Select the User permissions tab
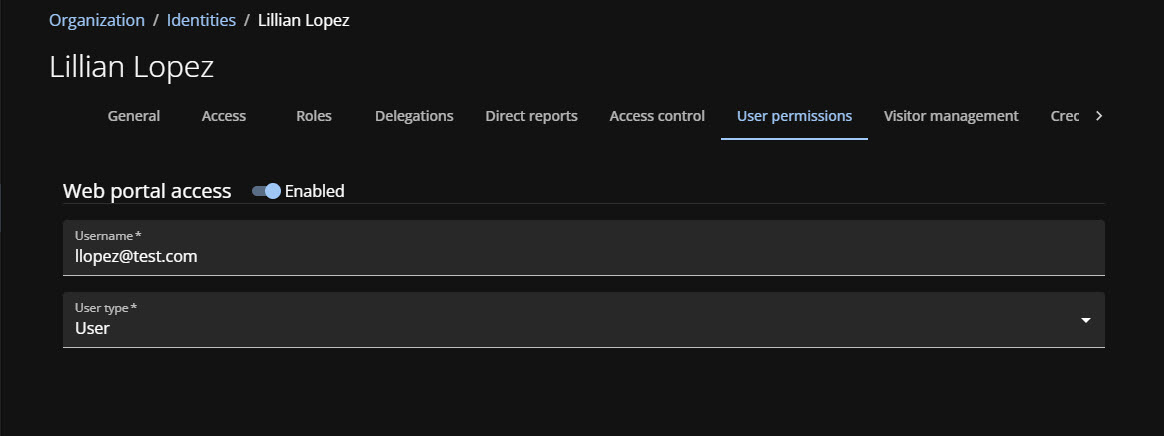The width and height of the screenshot is (1164, 436). (x=794, y=116)
